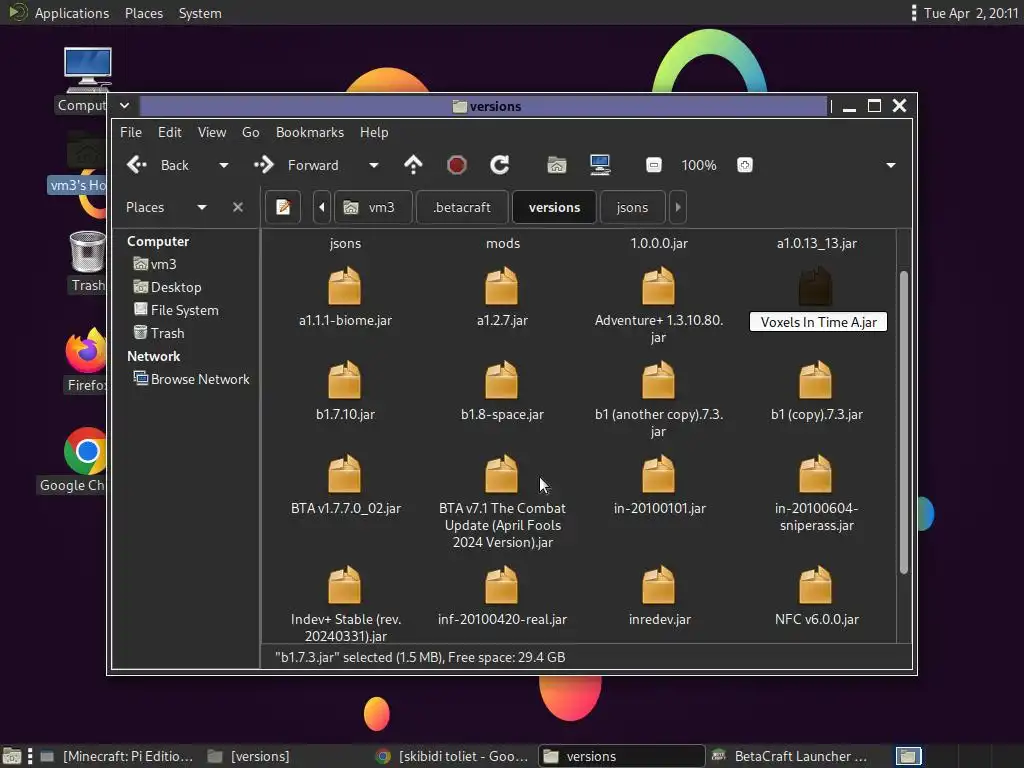
Task: Open the Edit menu
Action: 170,132
